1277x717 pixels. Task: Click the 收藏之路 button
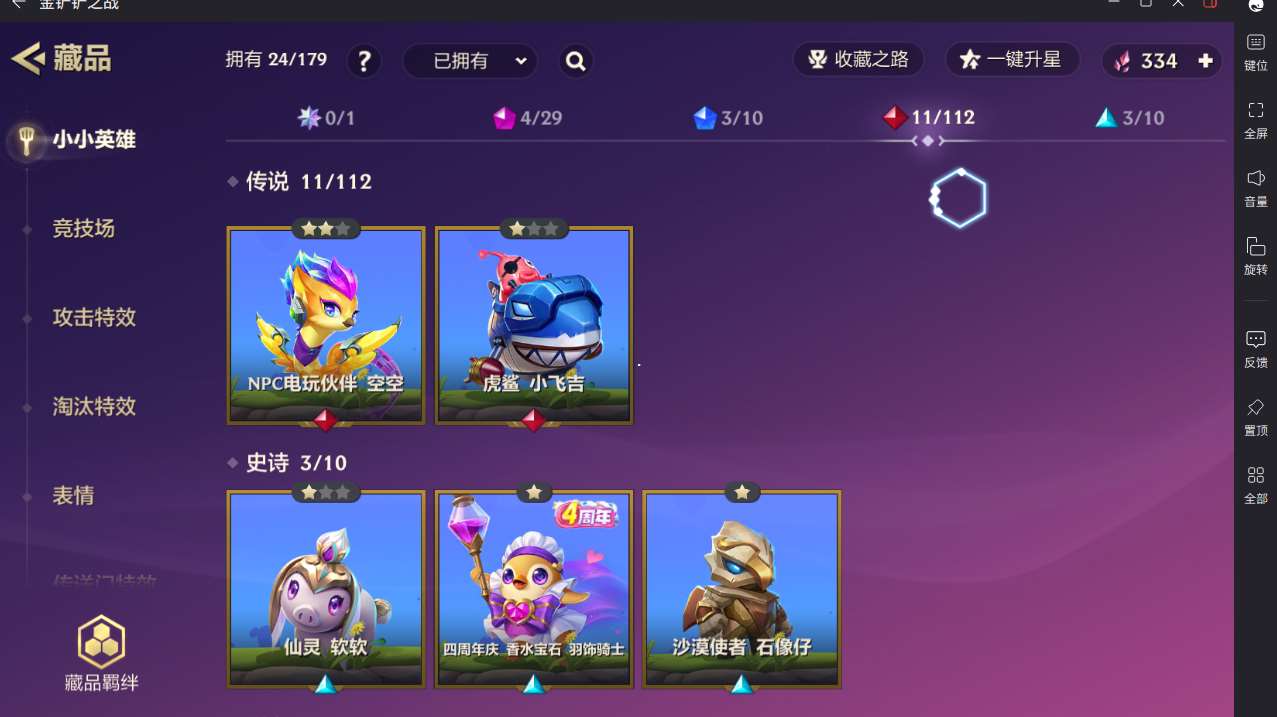click(x=859, y=60)
